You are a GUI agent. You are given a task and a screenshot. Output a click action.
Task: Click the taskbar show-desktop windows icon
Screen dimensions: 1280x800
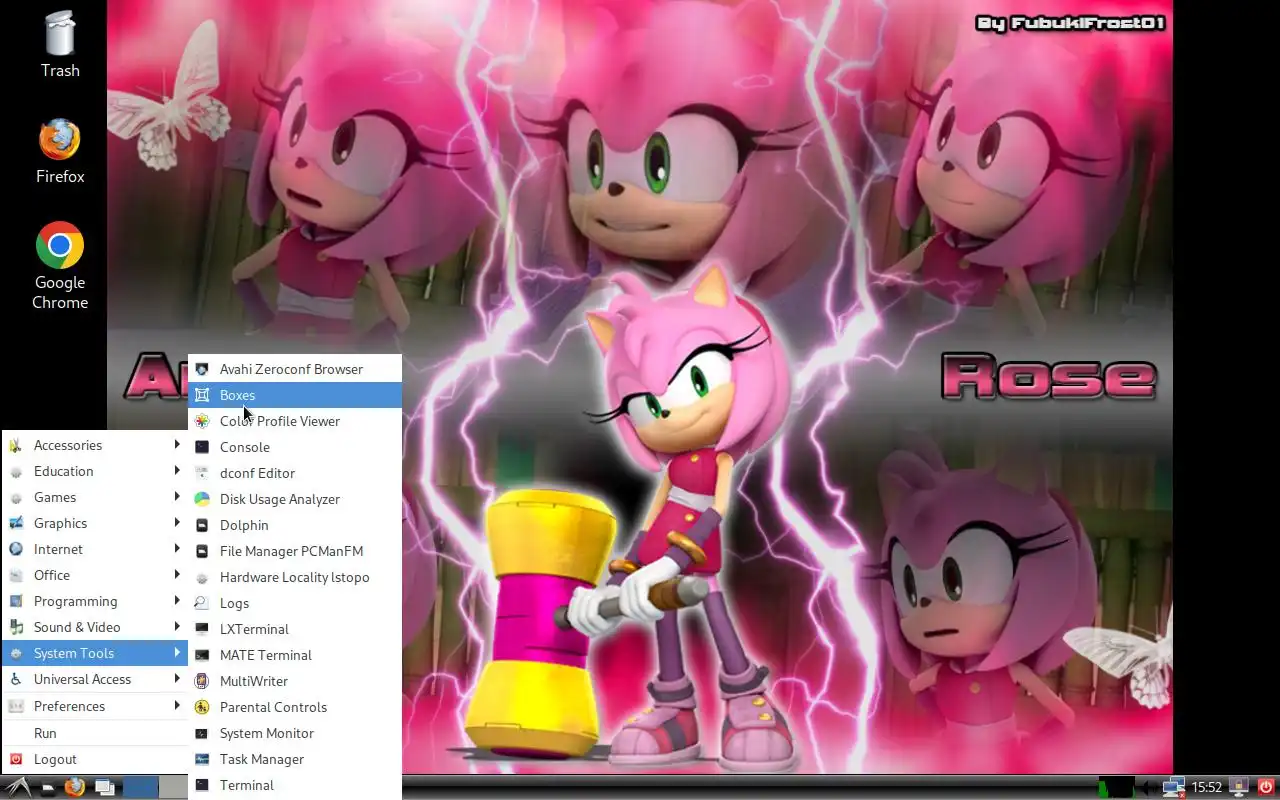pos(104,787)
